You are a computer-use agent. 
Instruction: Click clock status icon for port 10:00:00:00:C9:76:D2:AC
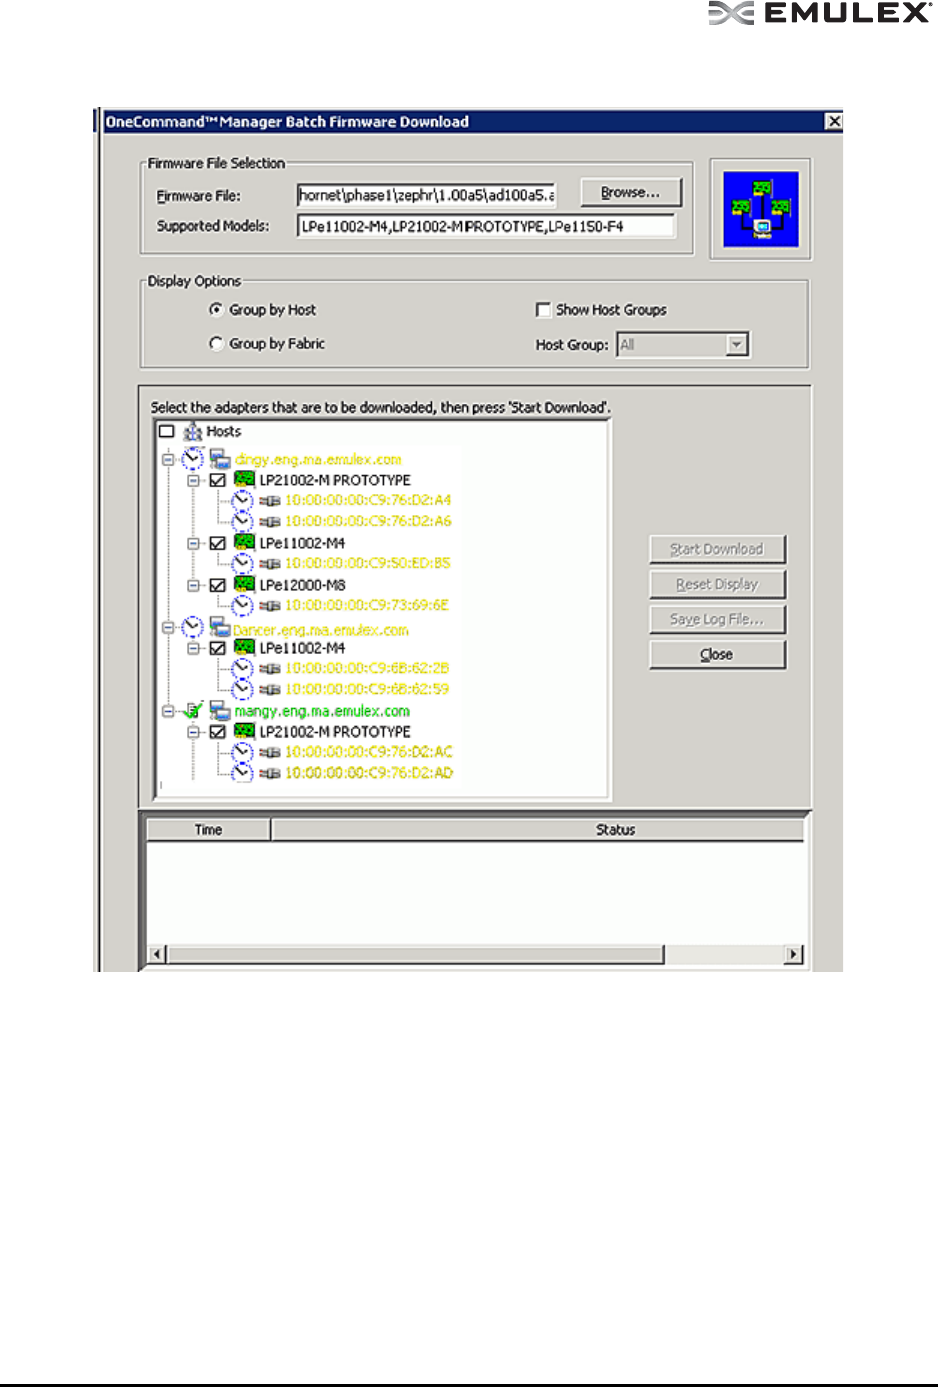point(242,752)
